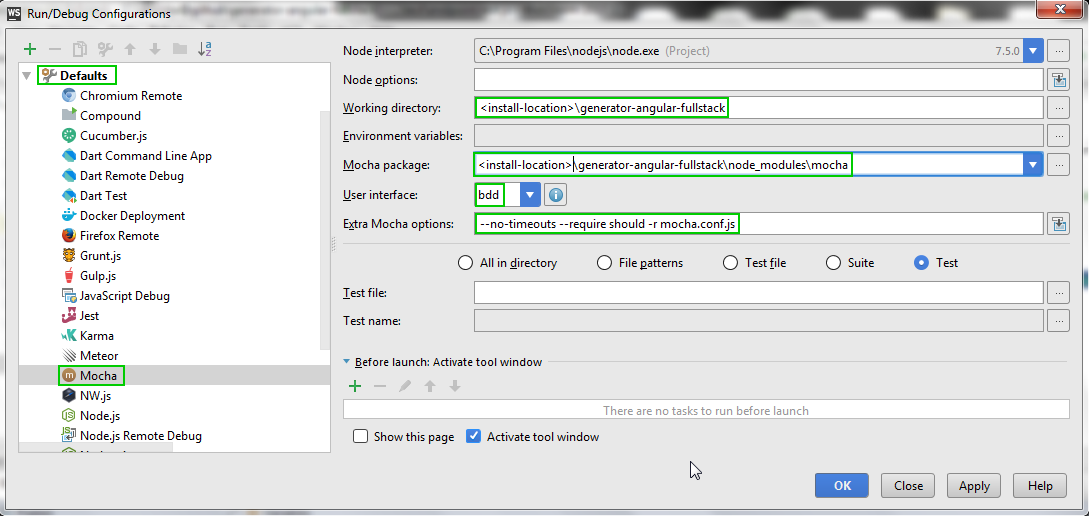Select Docker Deployment entry
This screenshot has height=516, width=1089.
132,216
